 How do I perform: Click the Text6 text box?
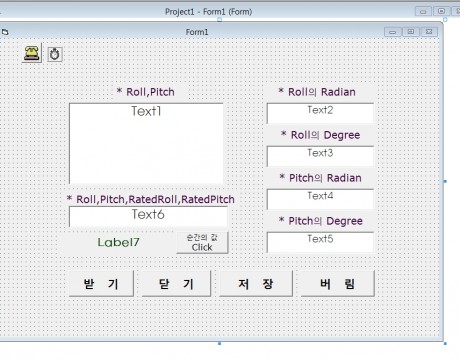click(148, 217)
